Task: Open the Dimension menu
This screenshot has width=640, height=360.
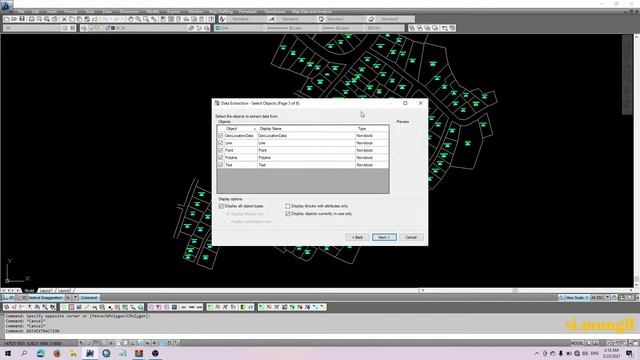Action: coord(129,12)
